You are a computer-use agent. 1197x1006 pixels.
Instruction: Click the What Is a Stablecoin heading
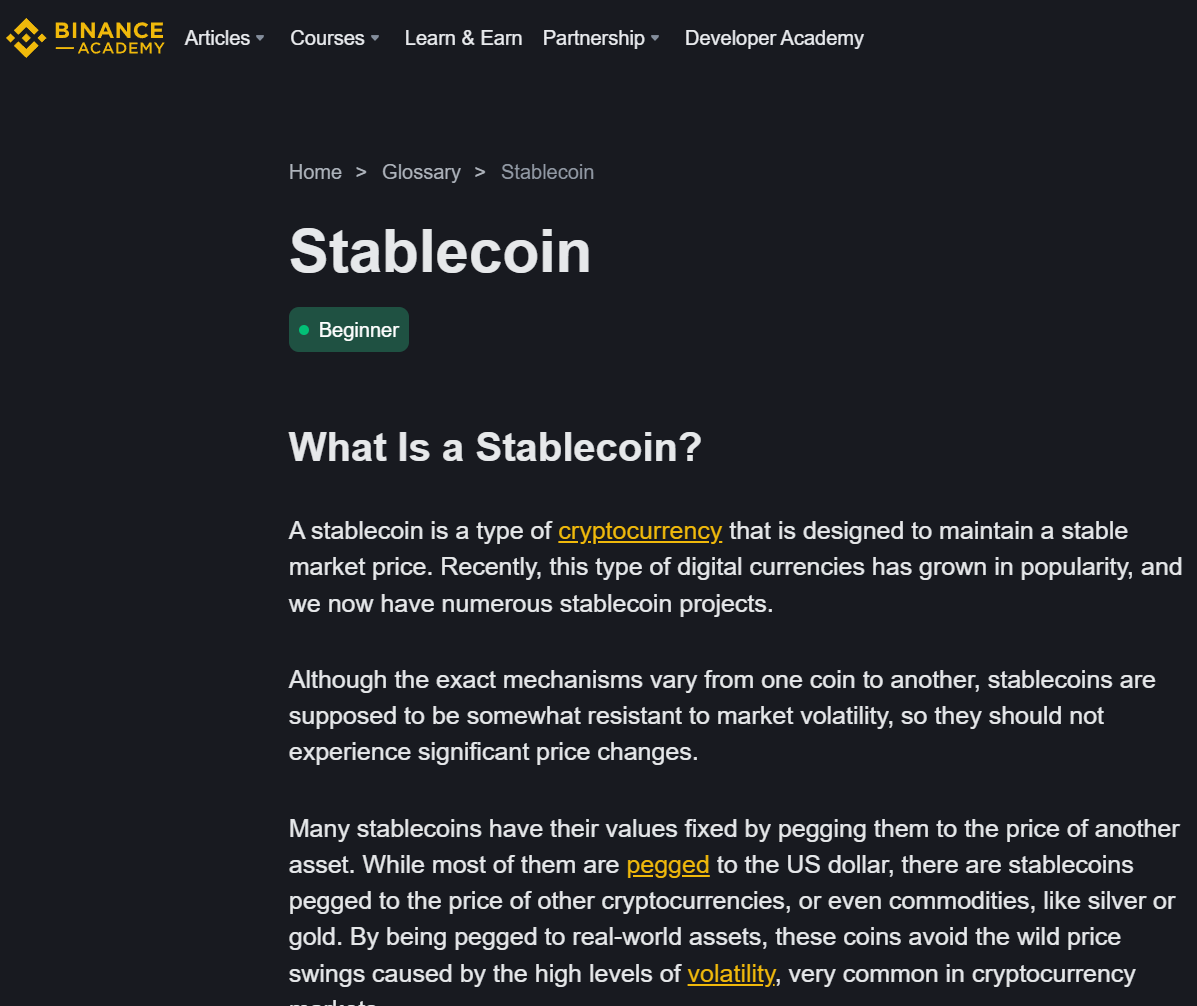[x=495, y=447]
